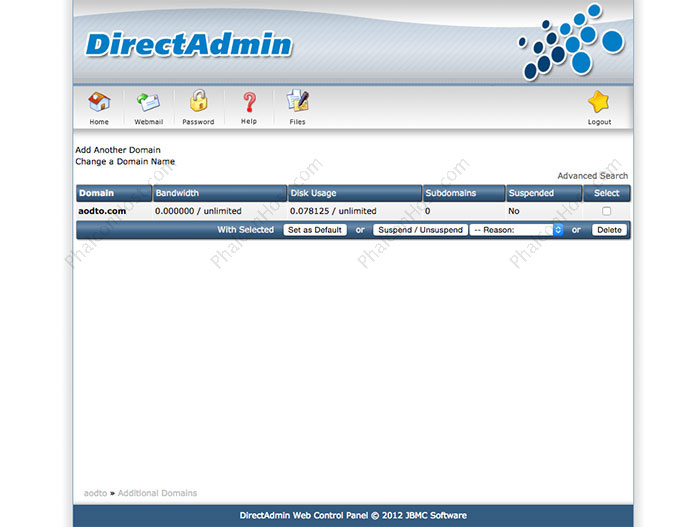Click the aodto breadcrumb link
Viewport: 700px width, 527px height.
[x=96, y=493]
